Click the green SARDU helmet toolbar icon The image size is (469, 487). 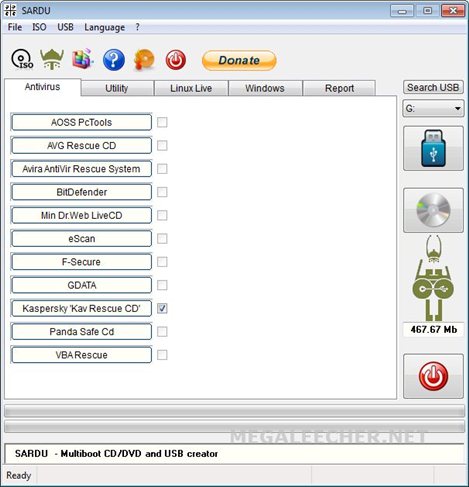coord(52,59)
